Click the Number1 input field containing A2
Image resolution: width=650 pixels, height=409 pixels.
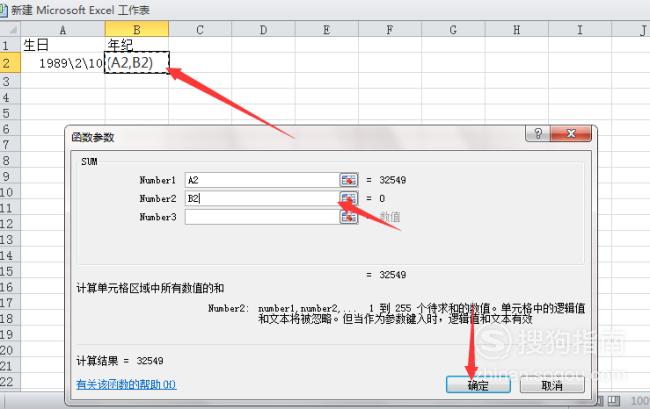pyautogui.click(x=262, y=180)
